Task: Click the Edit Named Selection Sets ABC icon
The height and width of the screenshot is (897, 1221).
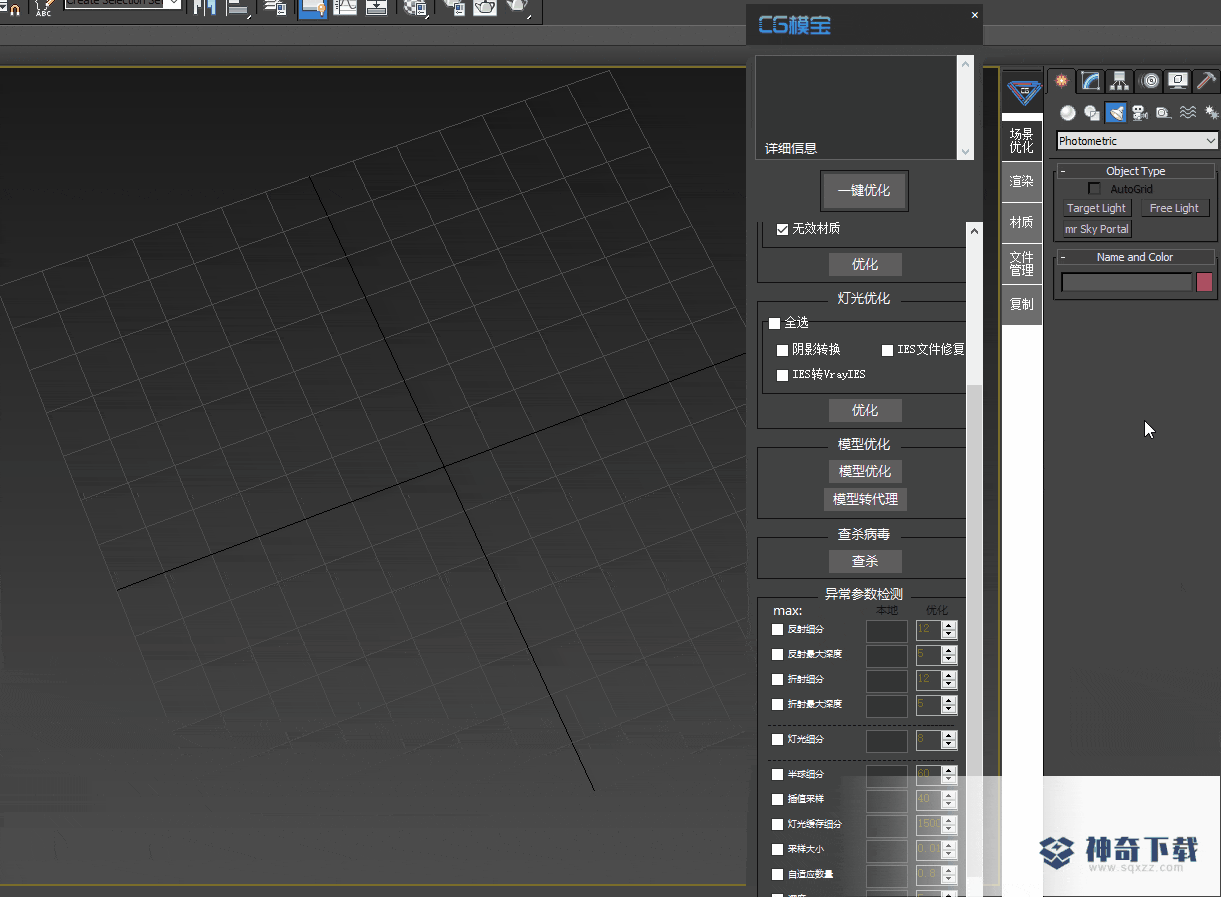Action: pyautogui.click(x=43, y=9)
